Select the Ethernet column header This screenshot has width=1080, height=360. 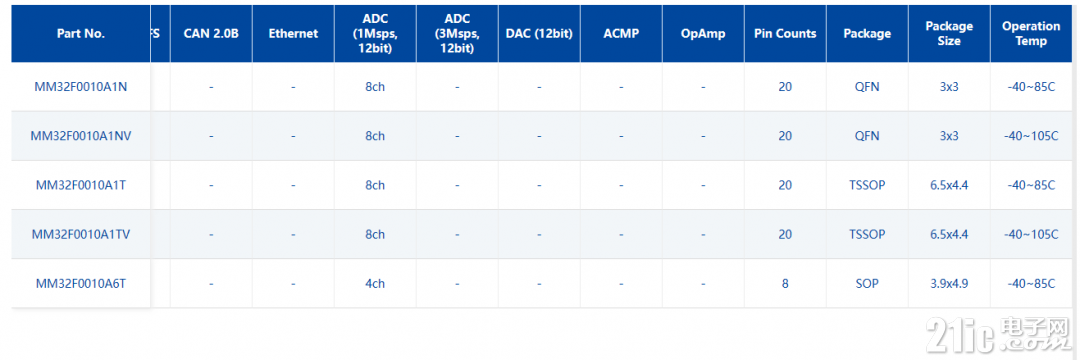[x=293, y=34]
